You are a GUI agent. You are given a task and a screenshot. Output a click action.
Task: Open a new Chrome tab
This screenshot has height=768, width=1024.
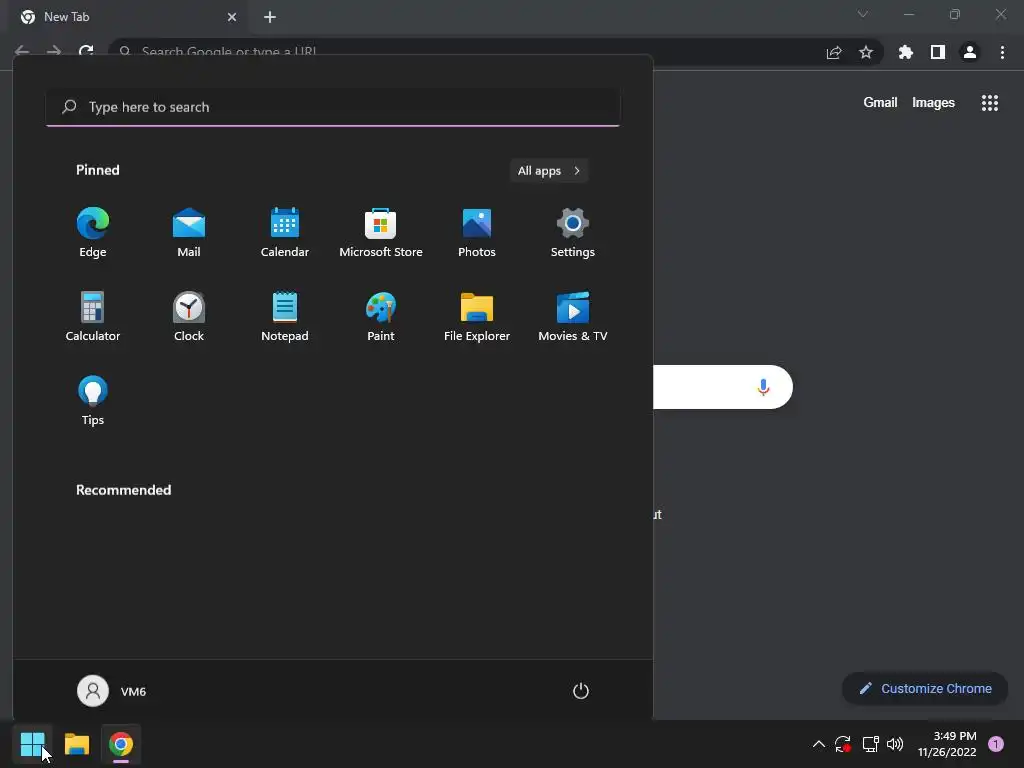point(270,17)
